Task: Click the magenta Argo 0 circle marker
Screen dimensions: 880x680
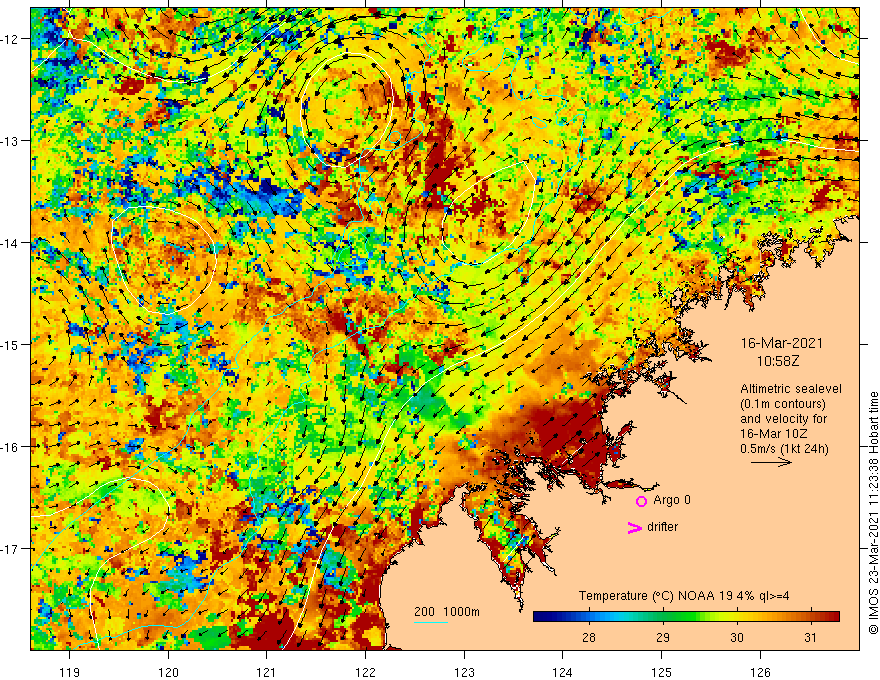Action: (641, 501)
